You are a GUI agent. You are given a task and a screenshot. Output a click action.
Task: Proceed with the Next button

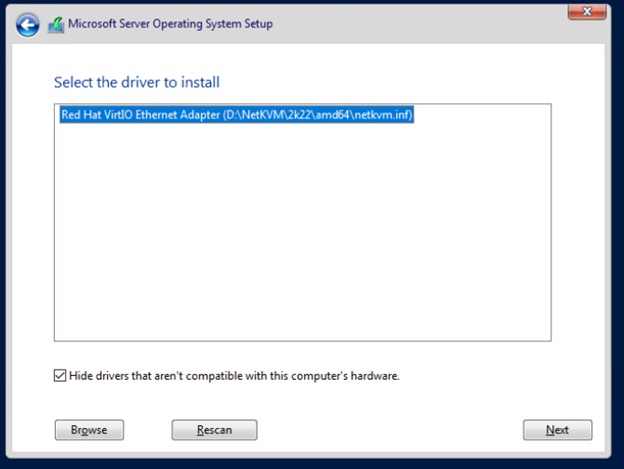[557, 430]
